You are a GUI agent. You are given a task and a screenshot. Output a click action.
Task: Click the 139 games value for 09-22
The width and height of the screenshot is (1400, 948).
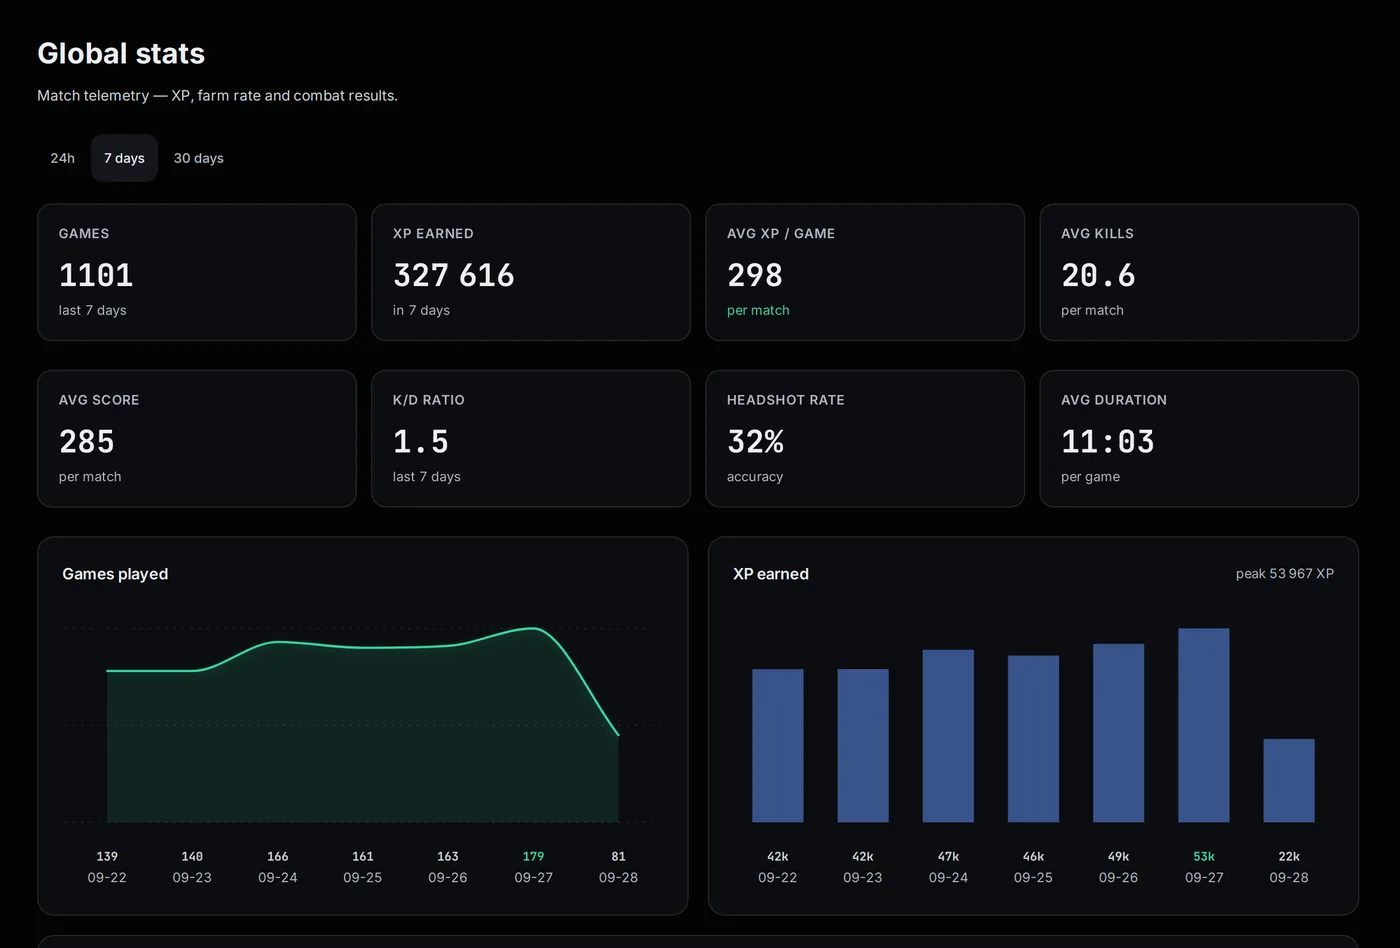(107, 856)
